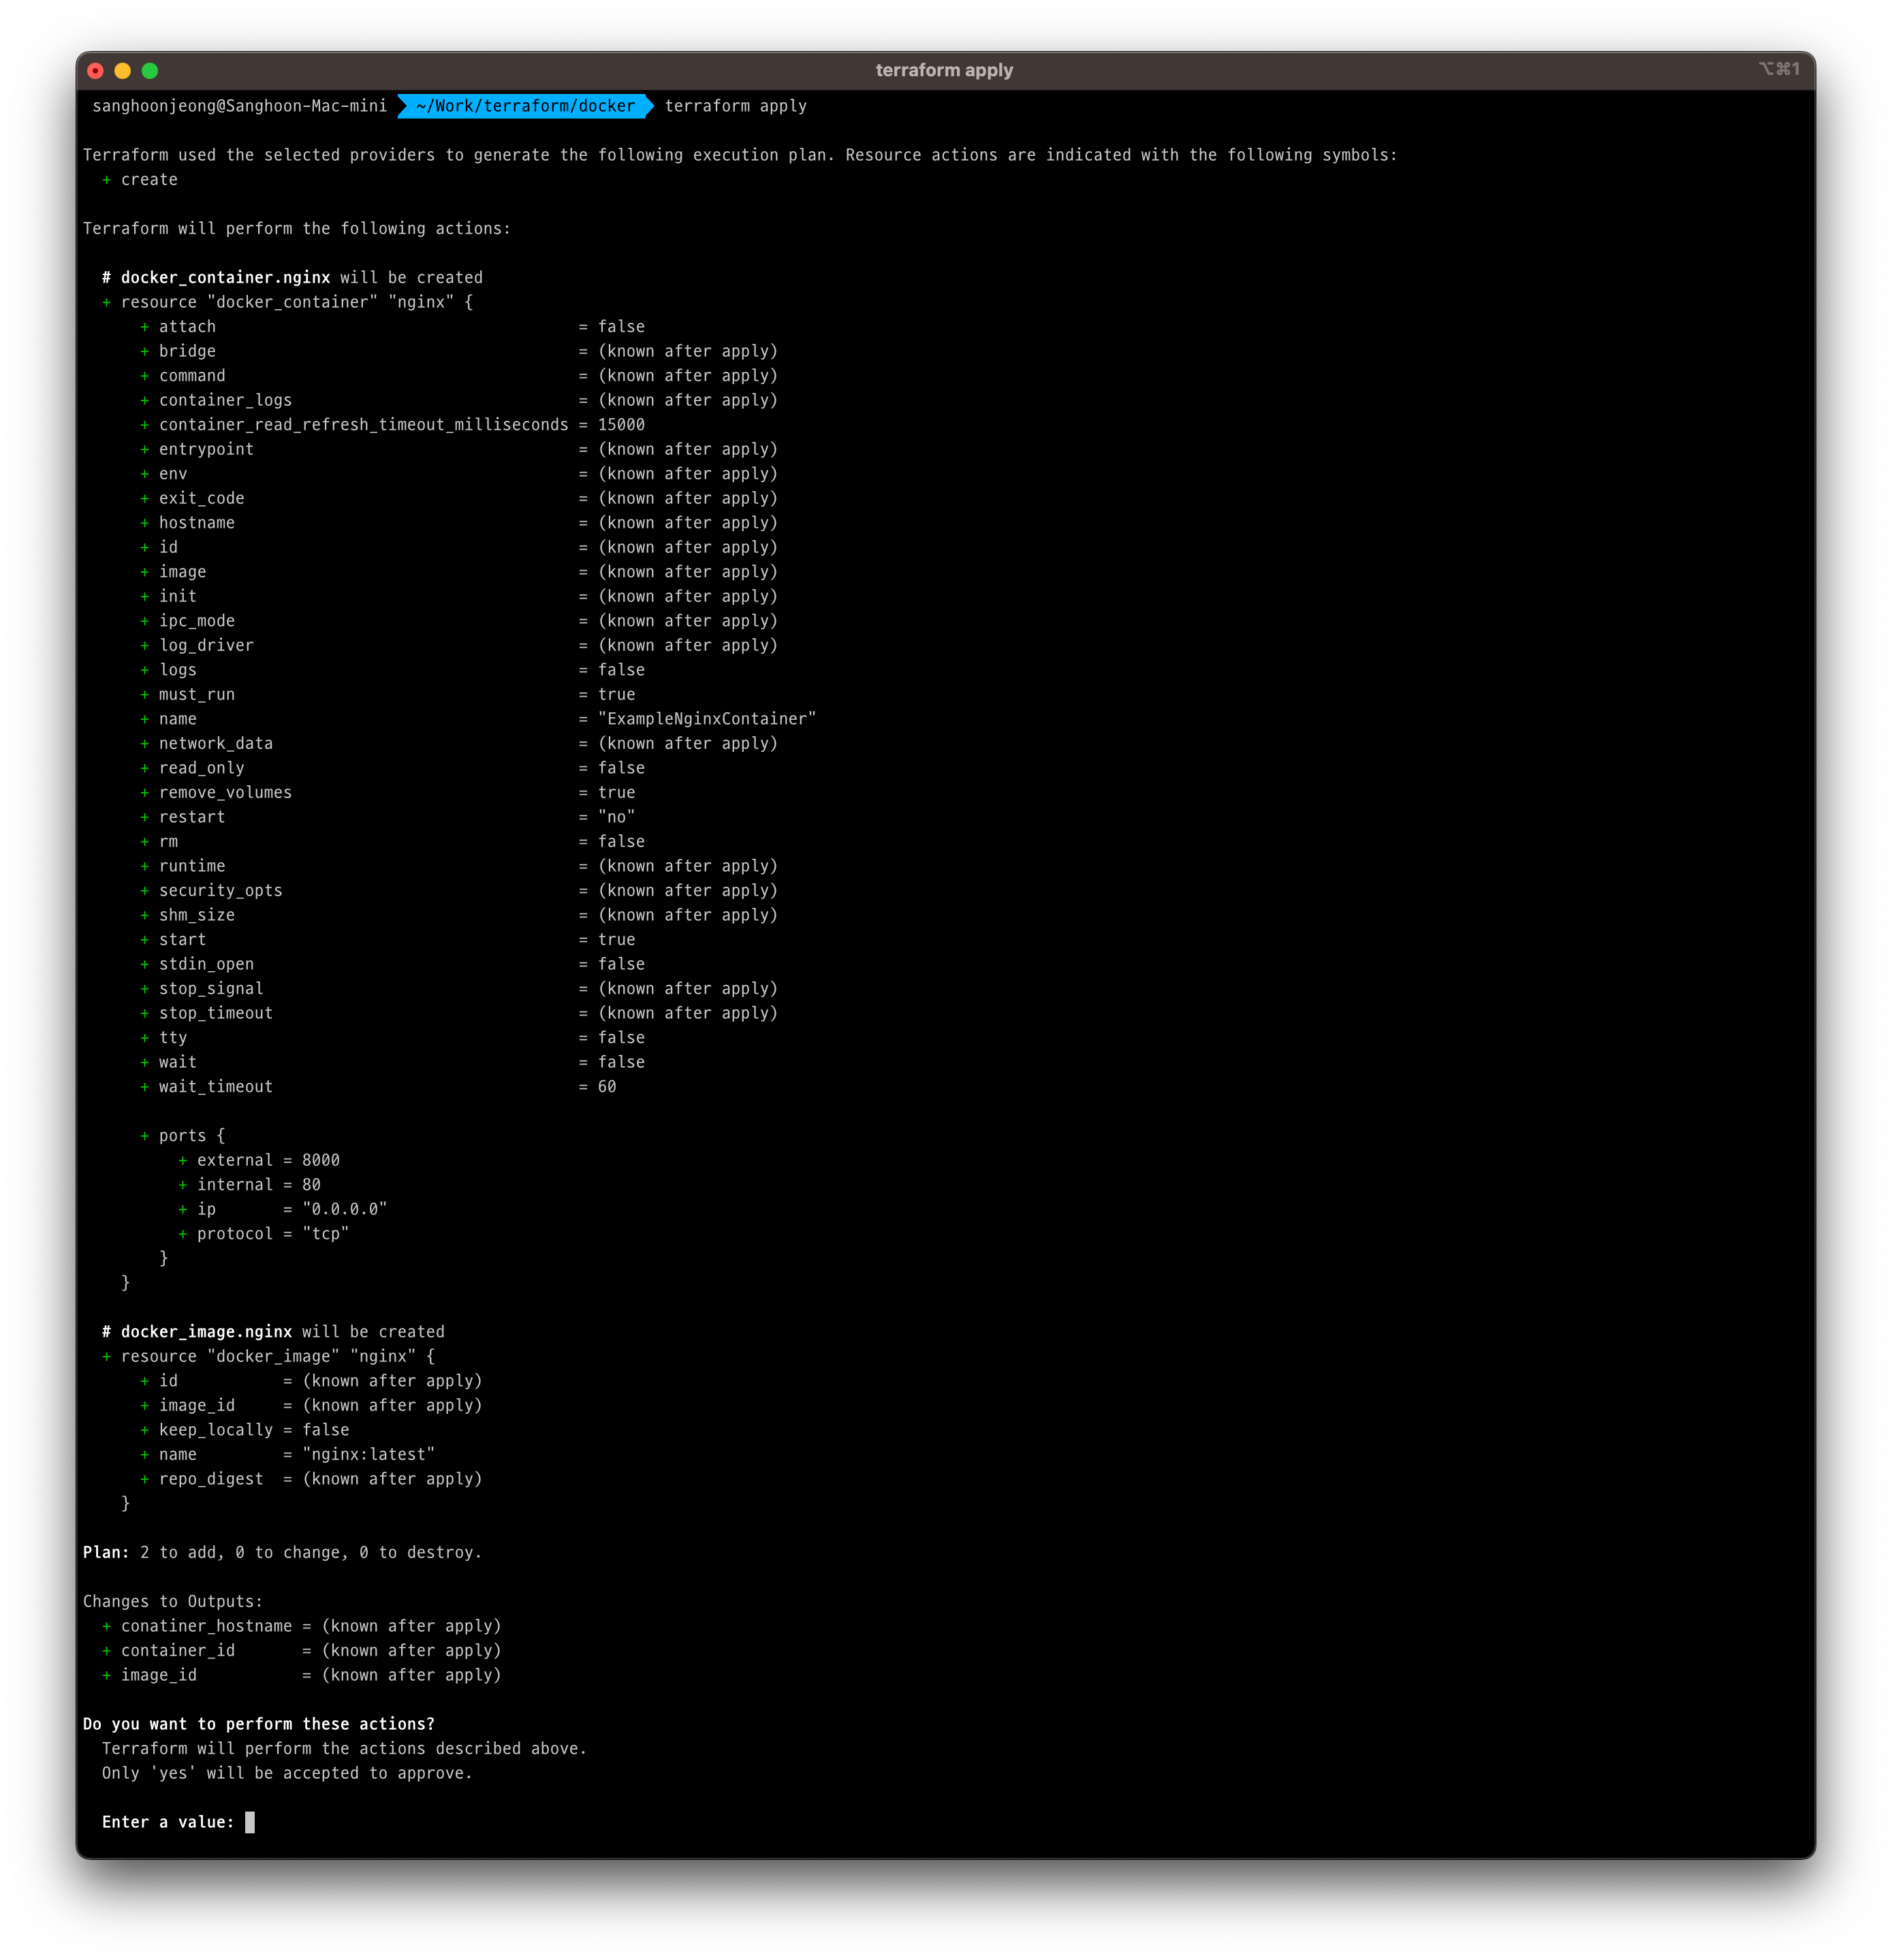This screenshot has width=1892, height=1960.
Task: Click the 'terraform apply' window title
Action: tap(943, 70)
